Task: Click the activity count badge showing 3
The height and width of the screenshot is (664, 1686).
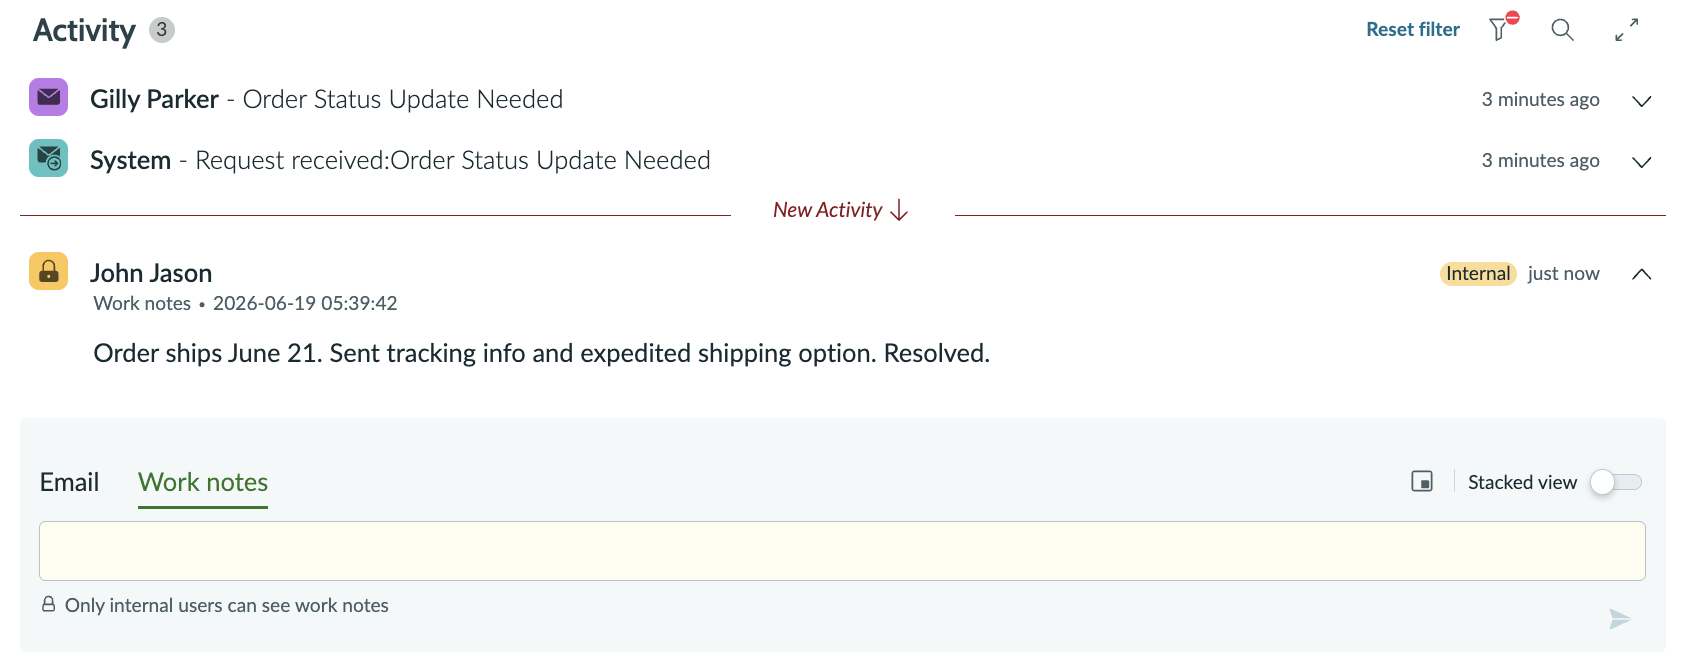Action: 162,30
